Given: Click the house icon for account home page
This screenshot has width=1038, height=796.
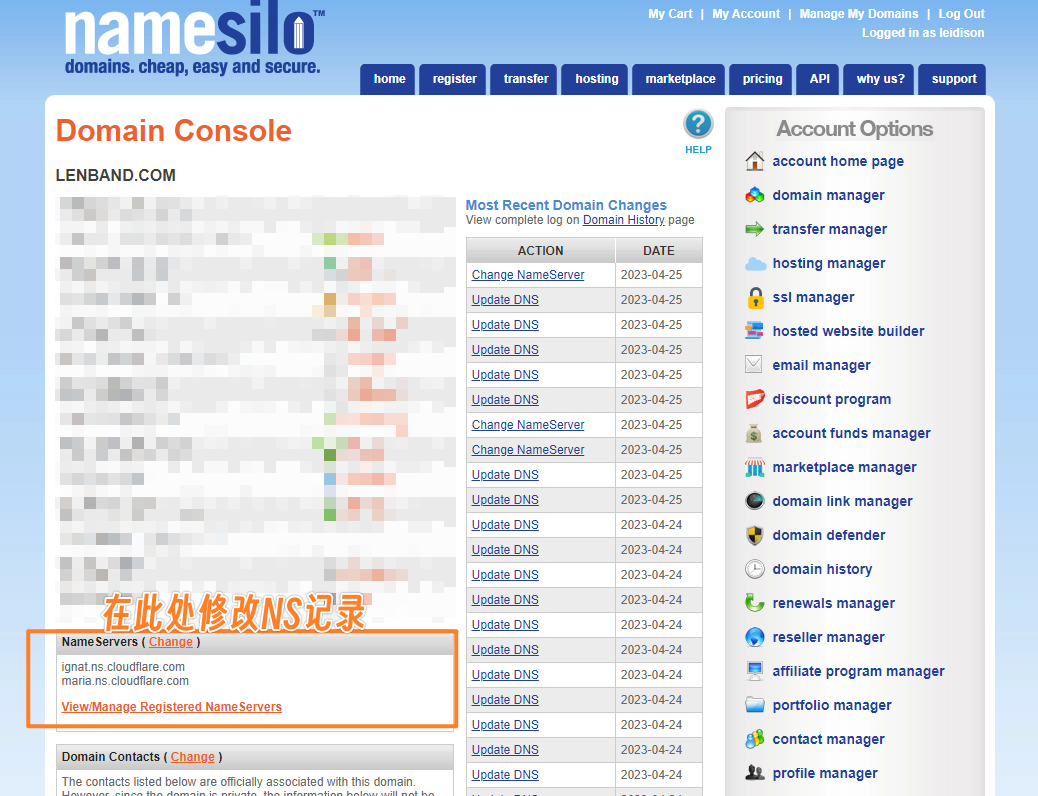Looking at the screenshot, I should click(755, 161).
